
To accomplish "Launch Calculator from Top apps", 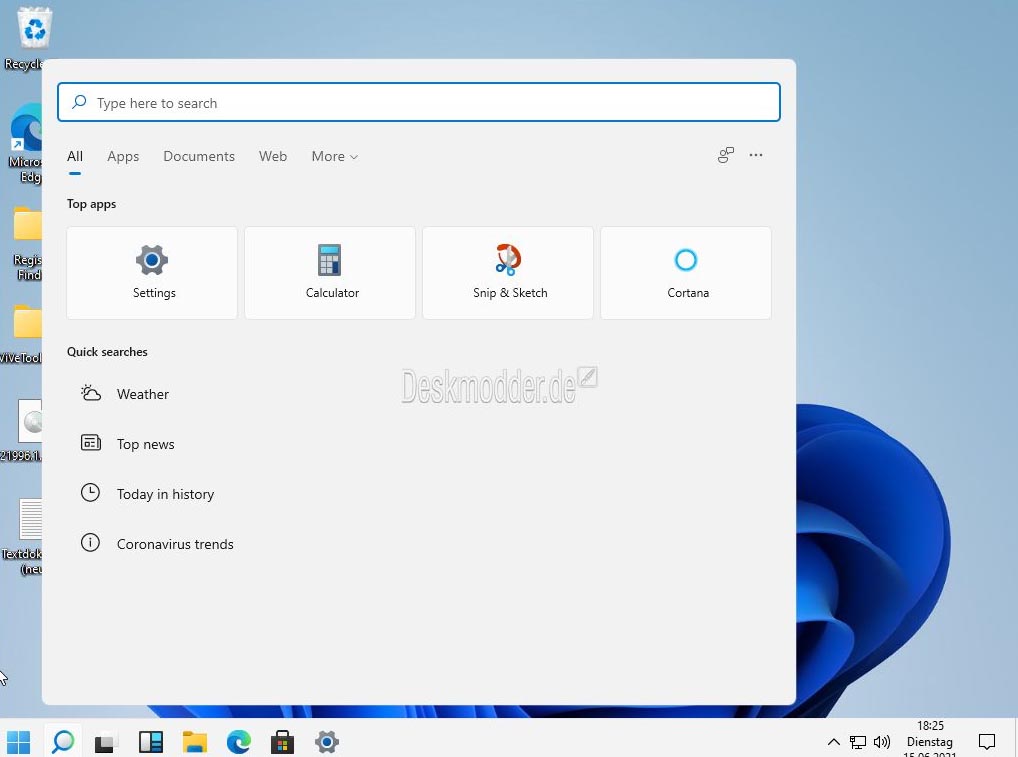I will pos(330,273).
